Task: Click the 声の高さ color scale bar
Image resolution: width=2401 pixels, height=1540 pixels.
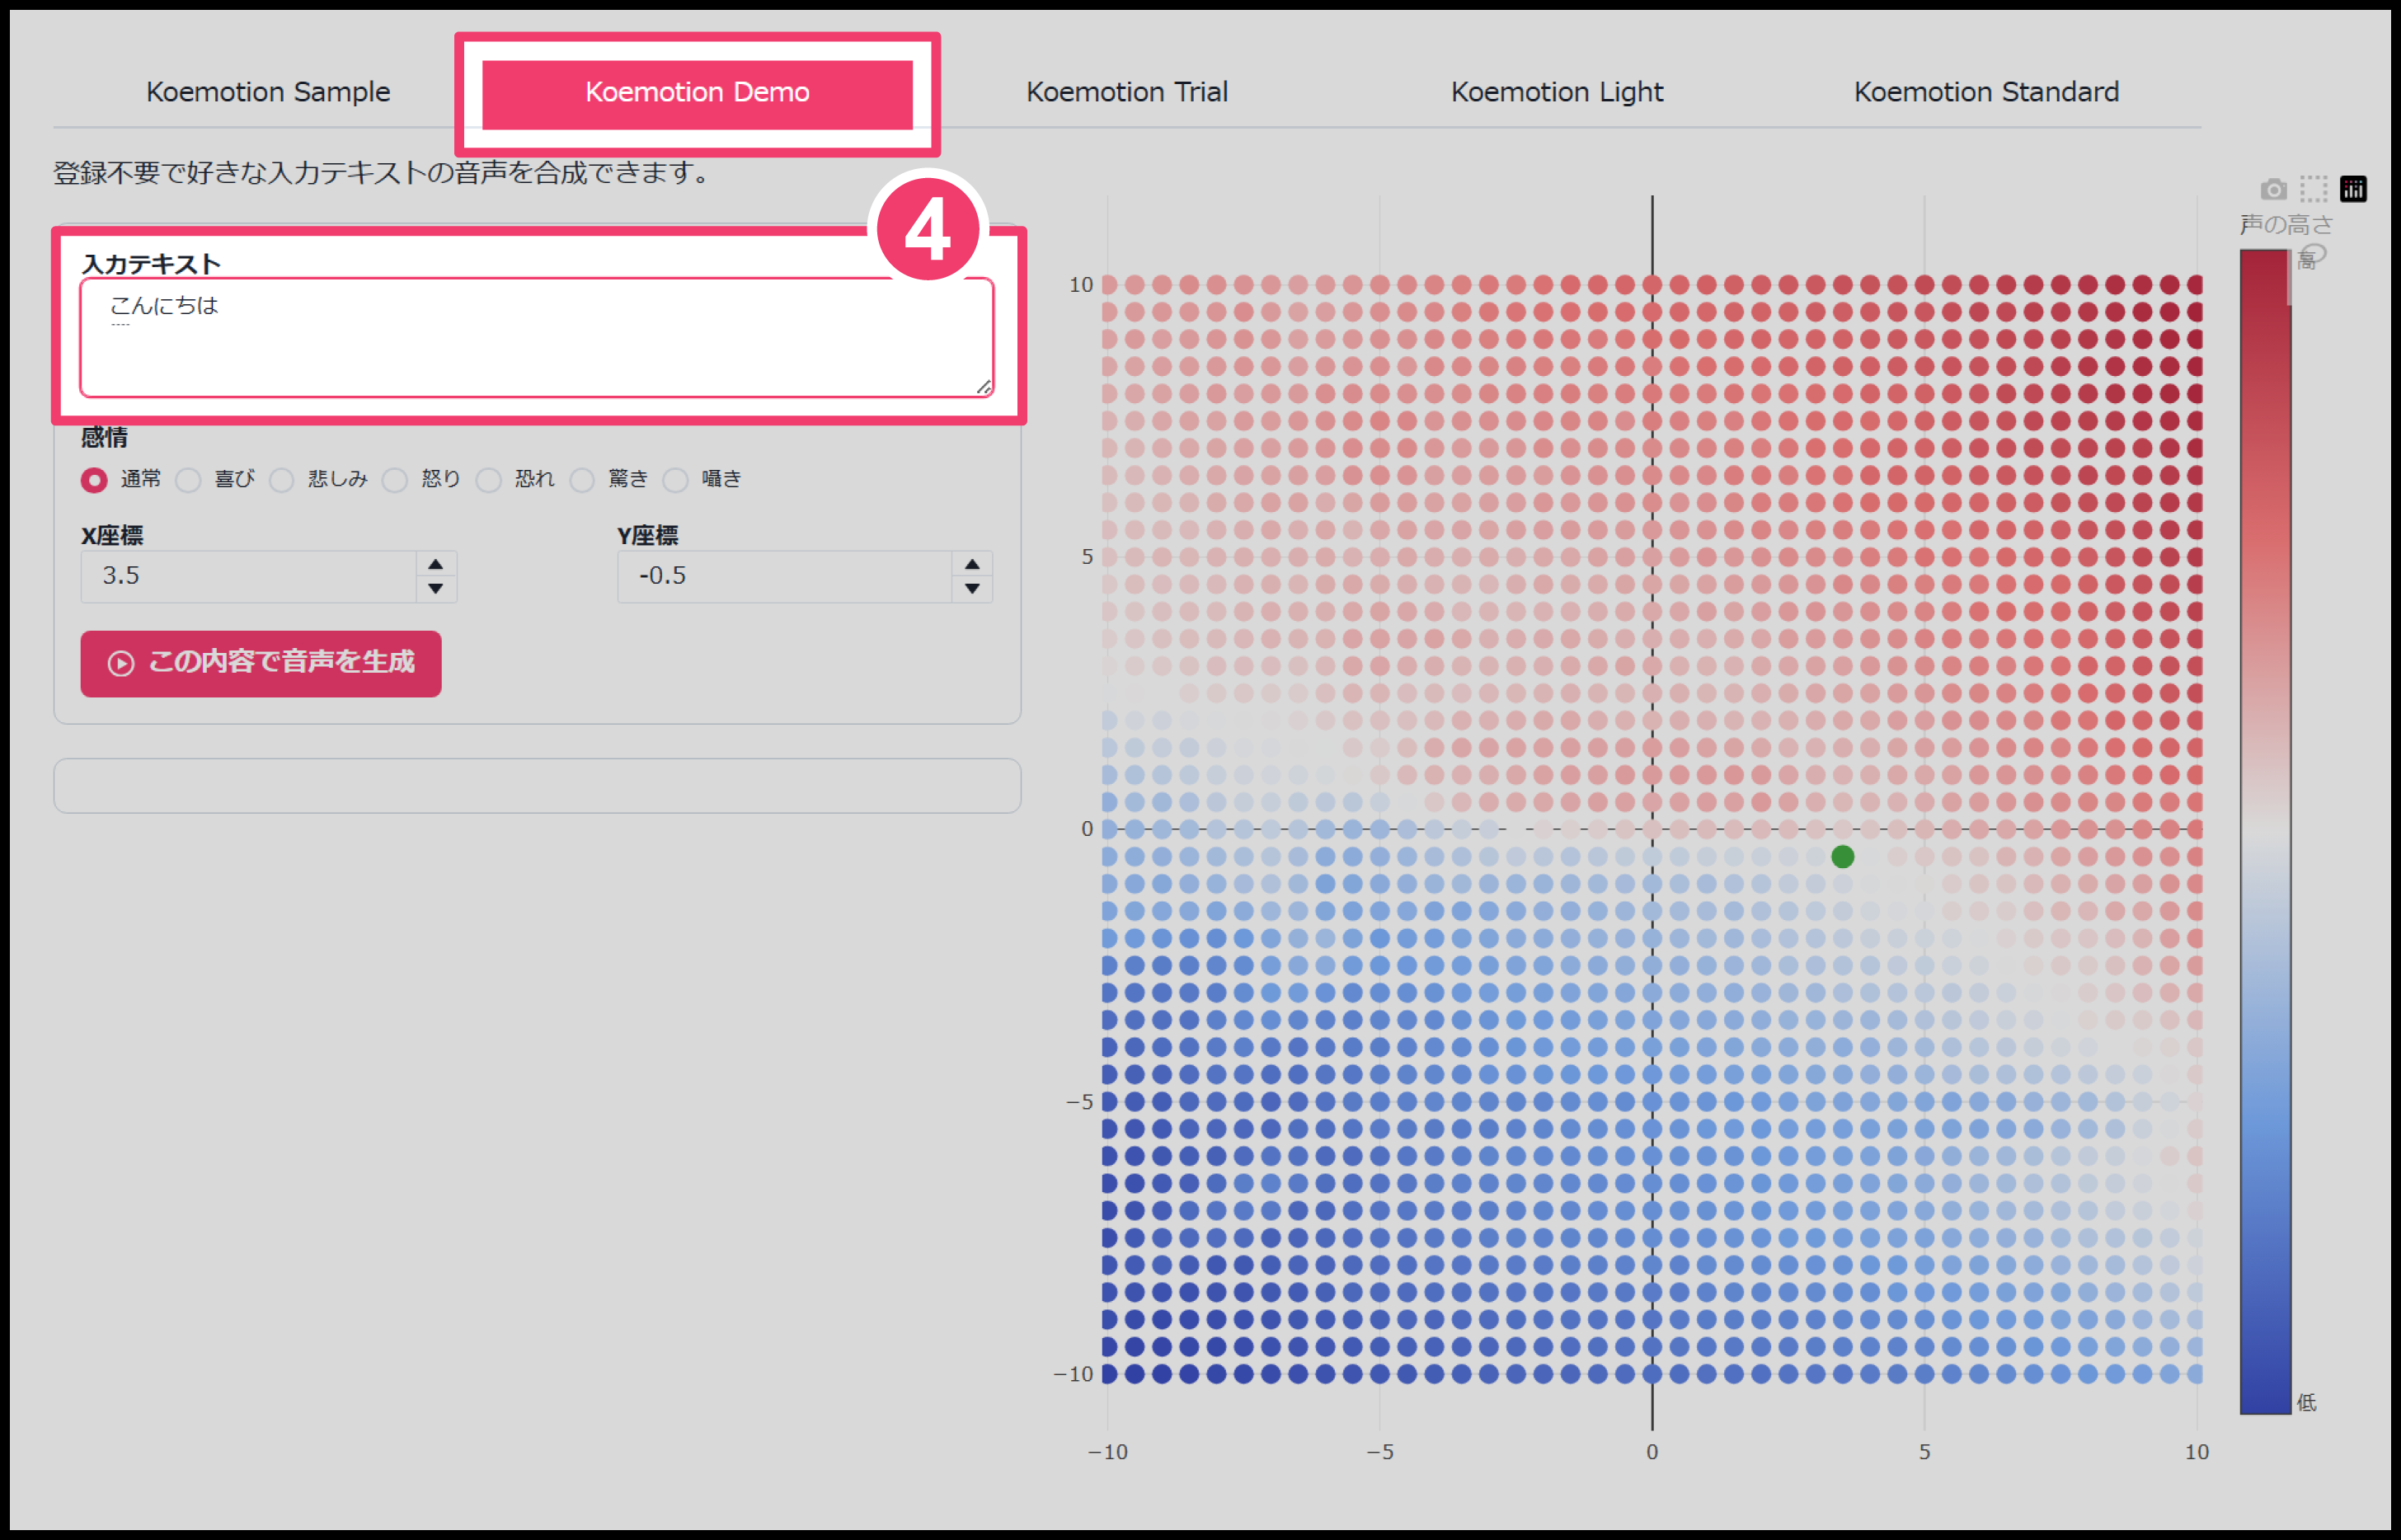Action: [2265, 831]
